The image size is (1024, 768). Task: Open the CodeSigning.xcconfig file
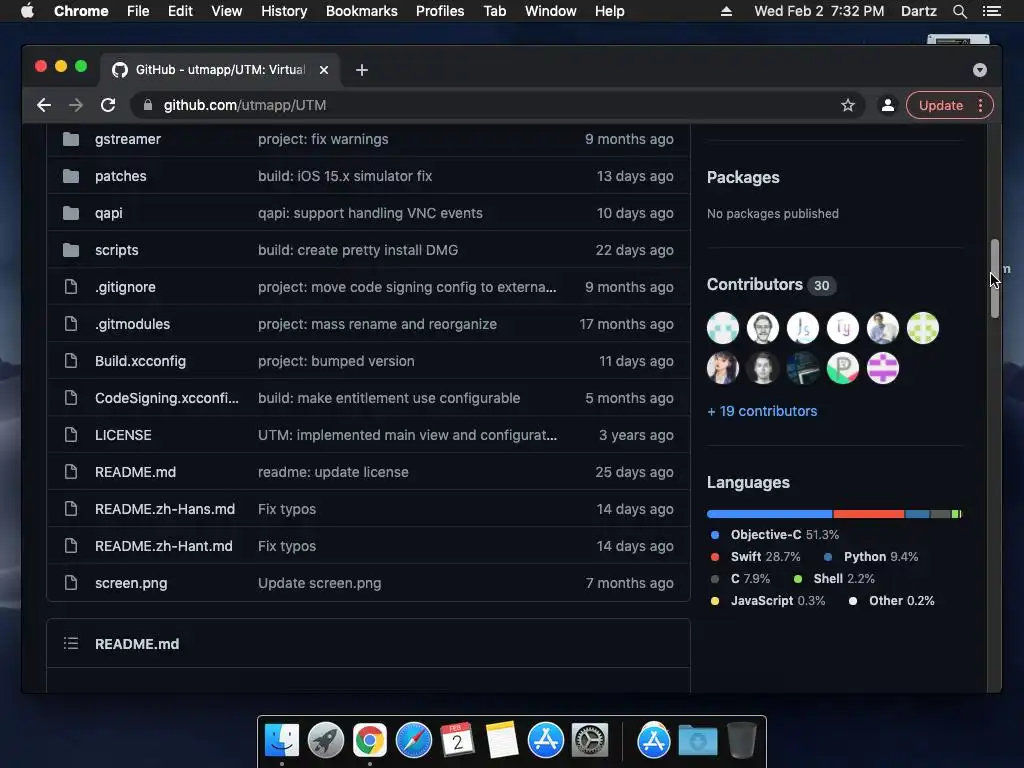[167, 398]
